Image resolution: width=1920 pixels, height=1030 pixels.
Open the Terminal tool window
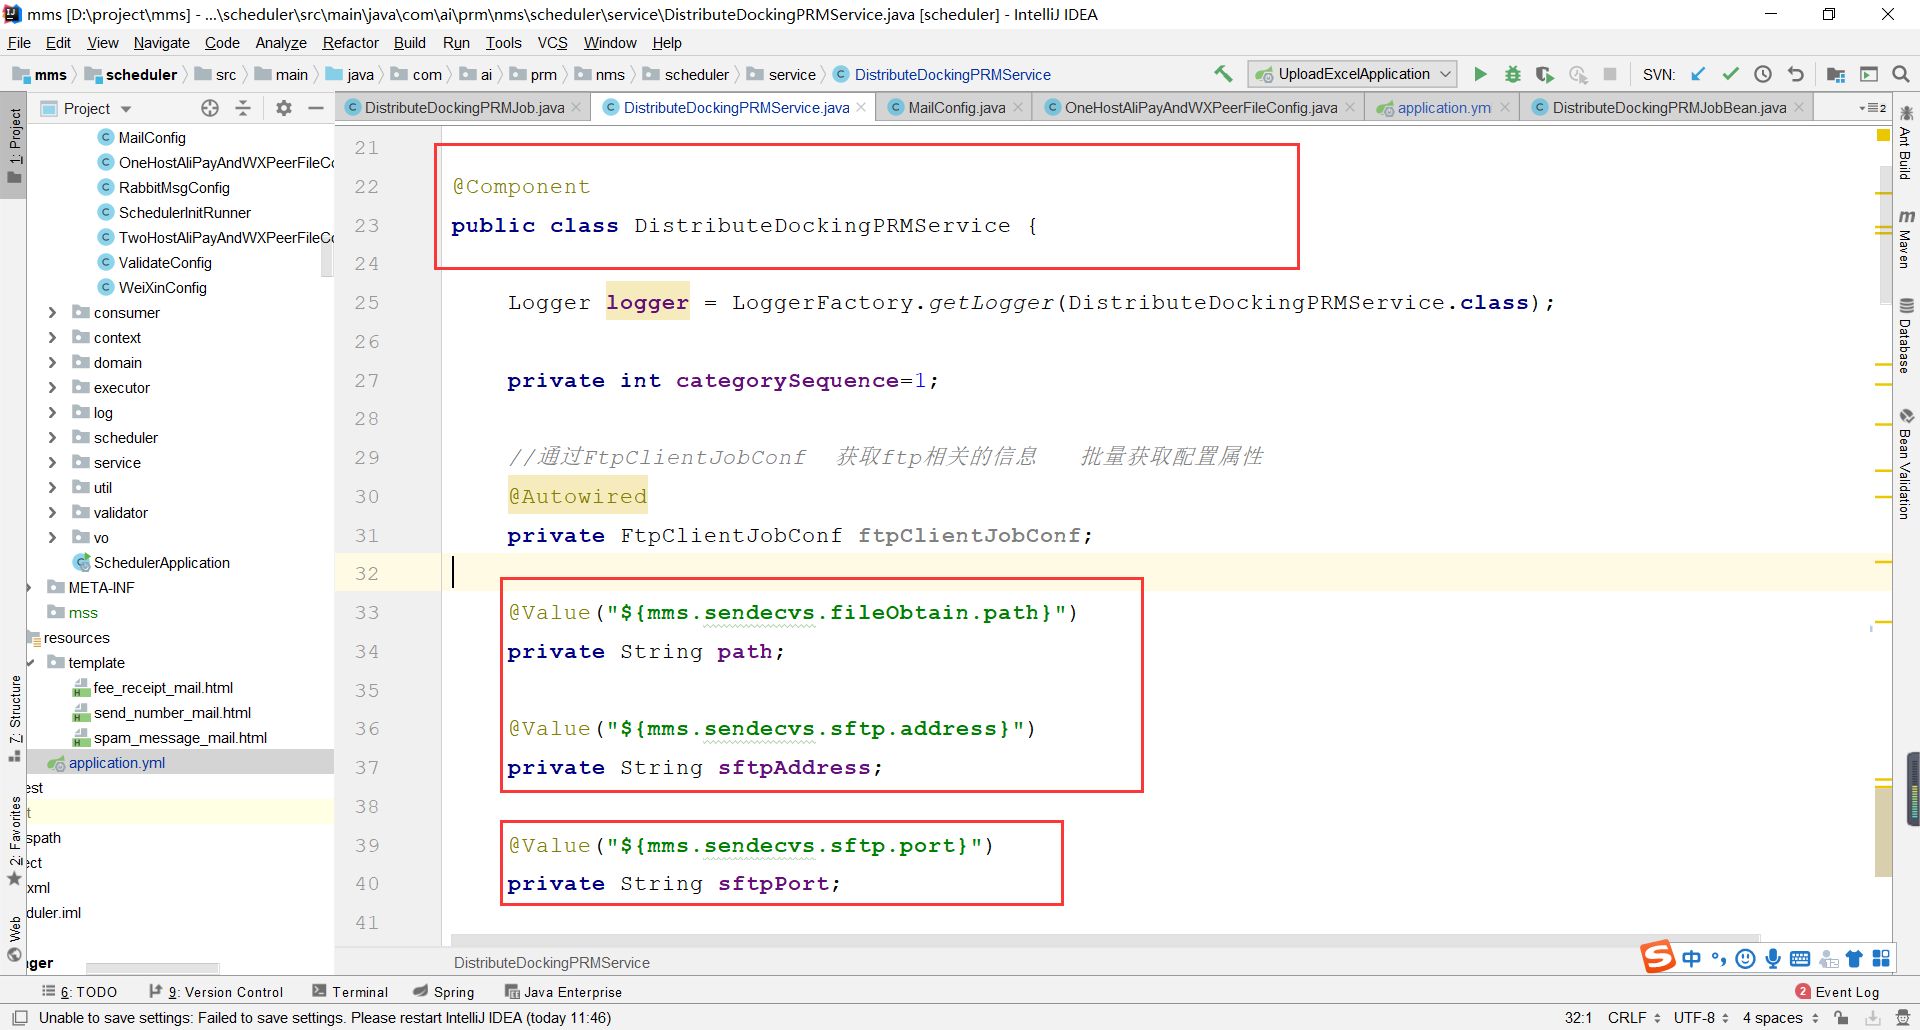(x=350, y=992)
